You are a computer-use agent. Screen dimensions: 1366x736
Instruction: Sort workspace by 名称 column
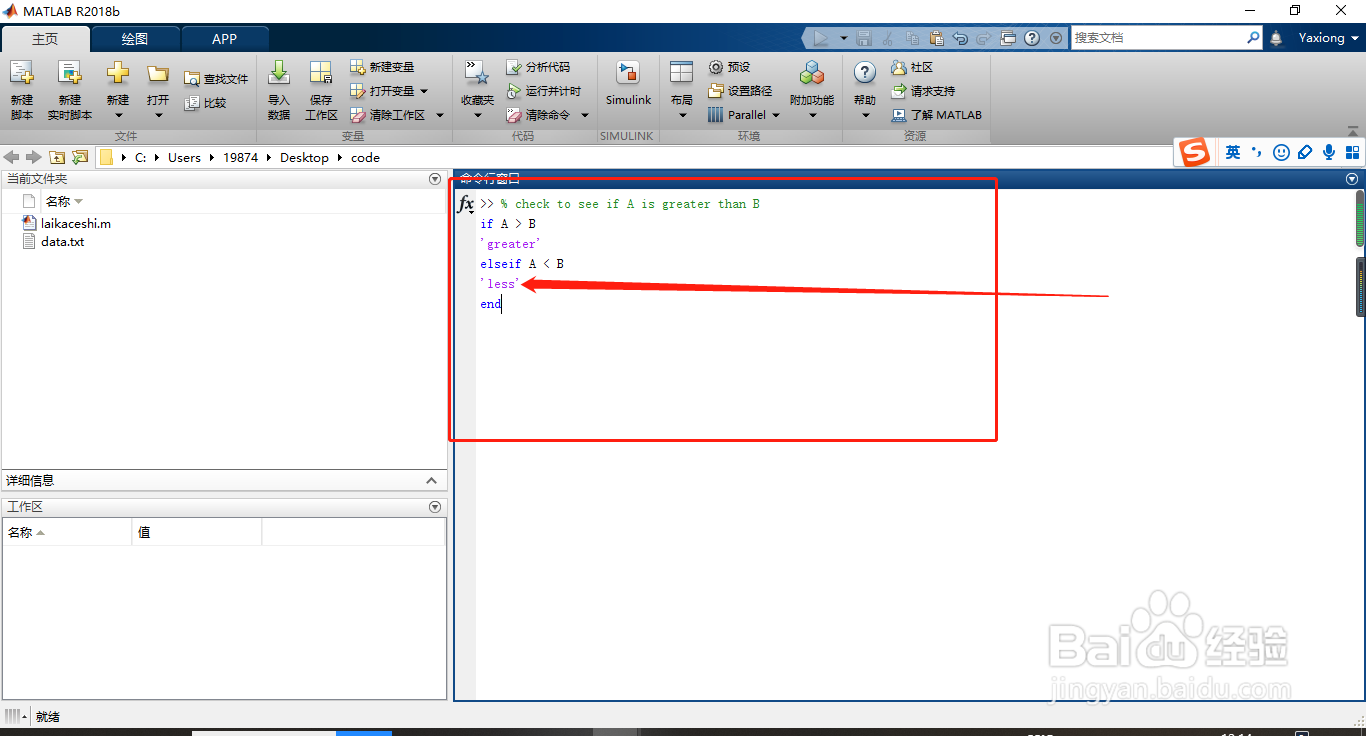point(66,532)
